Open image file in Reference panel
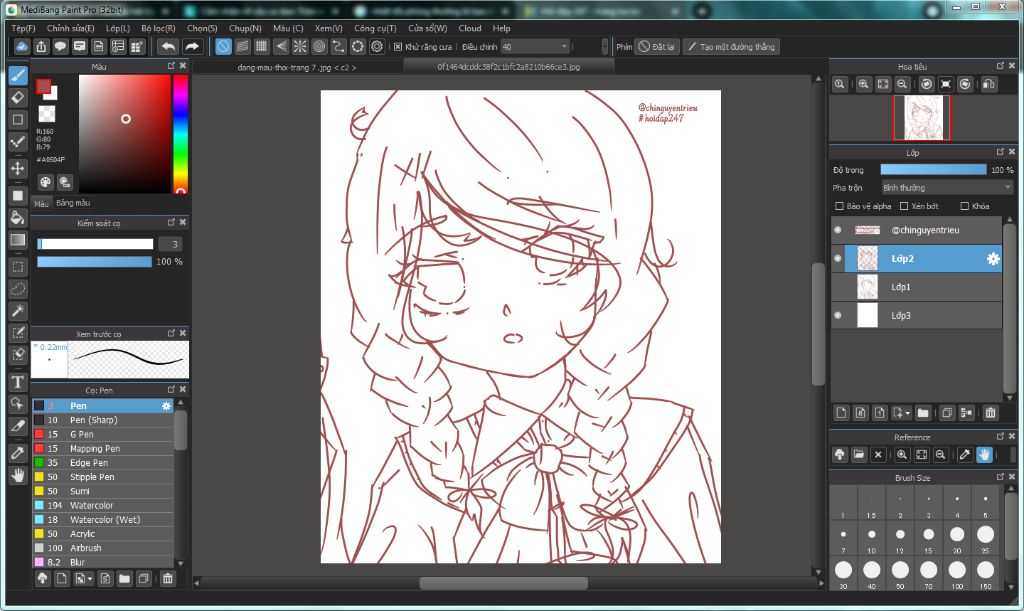This screenshot has width=1024, height=611. click(859, 454)
